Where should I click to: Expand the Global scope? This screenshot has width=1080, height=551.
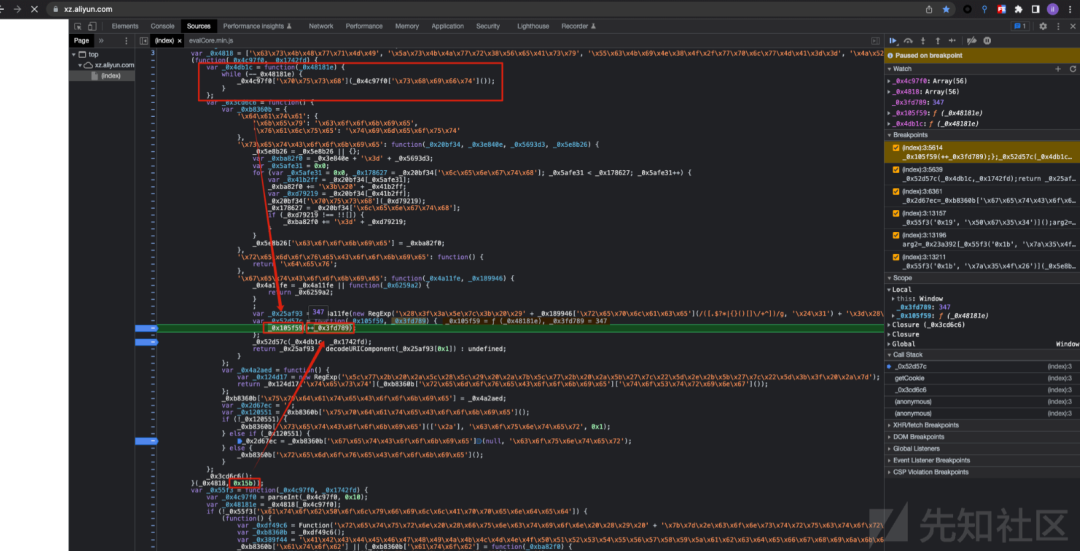[x=889, y=344]
